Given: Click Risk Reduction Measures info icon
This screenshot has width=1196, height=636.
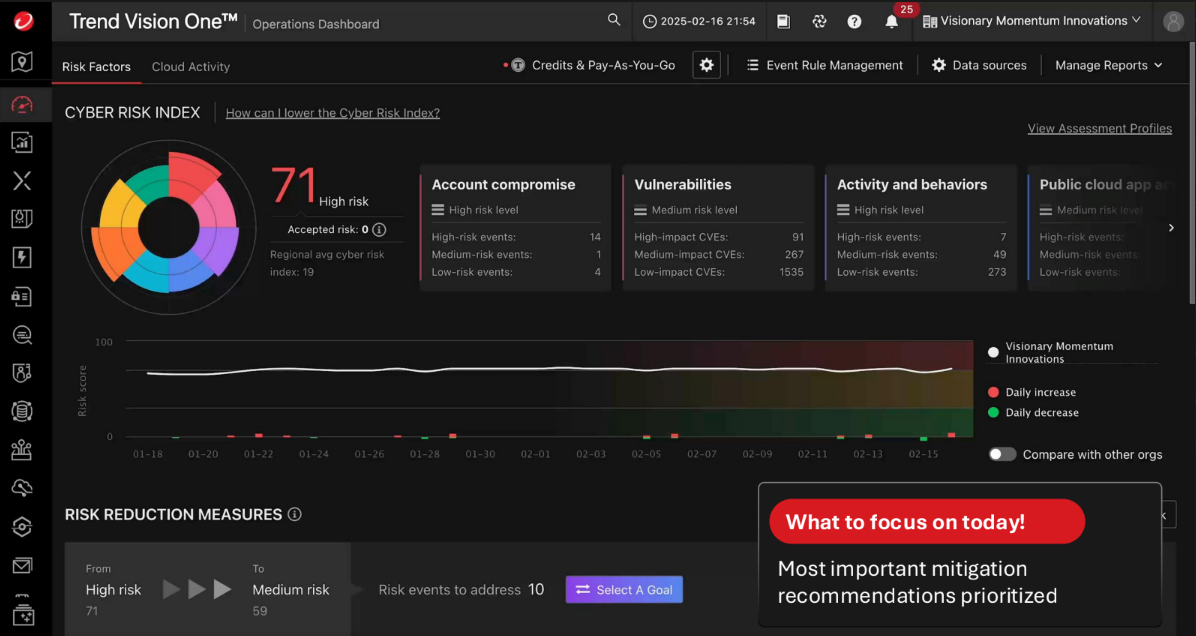Looking at the screenshot, I should (x=294, y=515).
